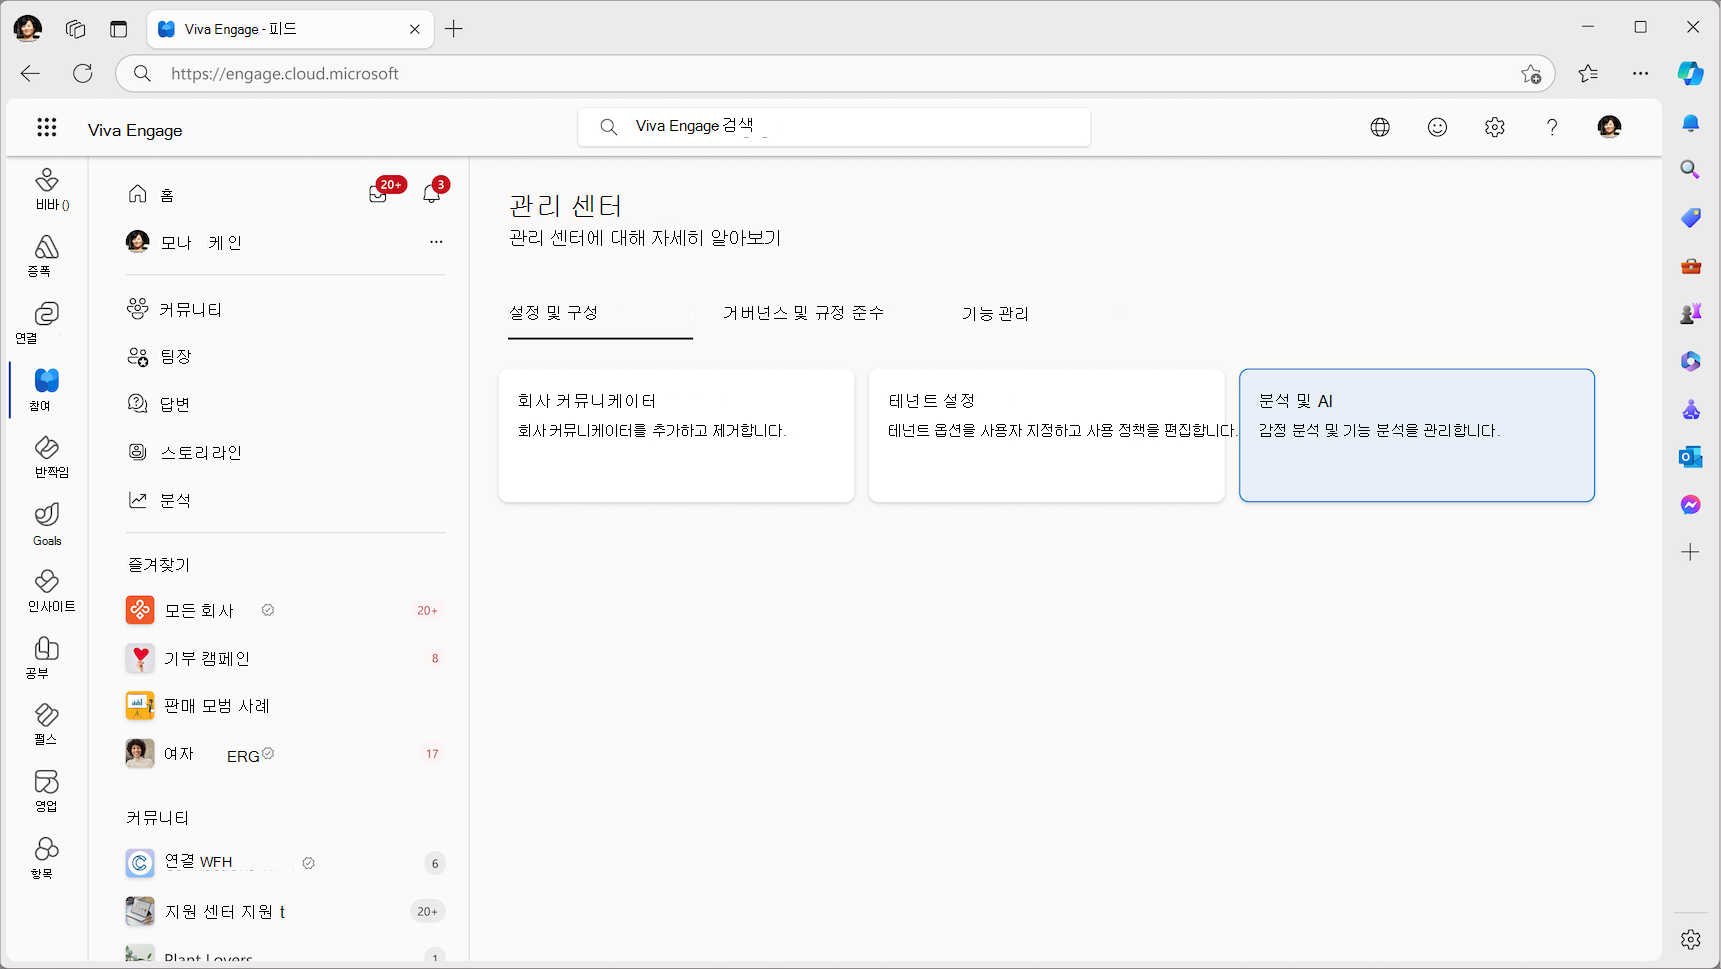Screen dimensions: 1721x969
Task: Open 영업 (Sales) in the left rail
Action: (47, 791)
